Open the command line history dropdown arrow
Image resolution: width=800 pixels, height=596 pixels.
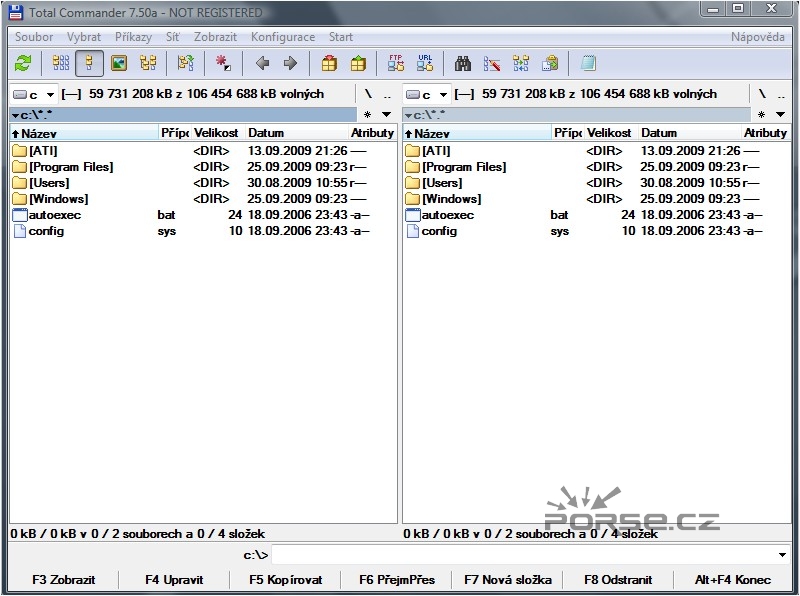[x=782, y=555]
